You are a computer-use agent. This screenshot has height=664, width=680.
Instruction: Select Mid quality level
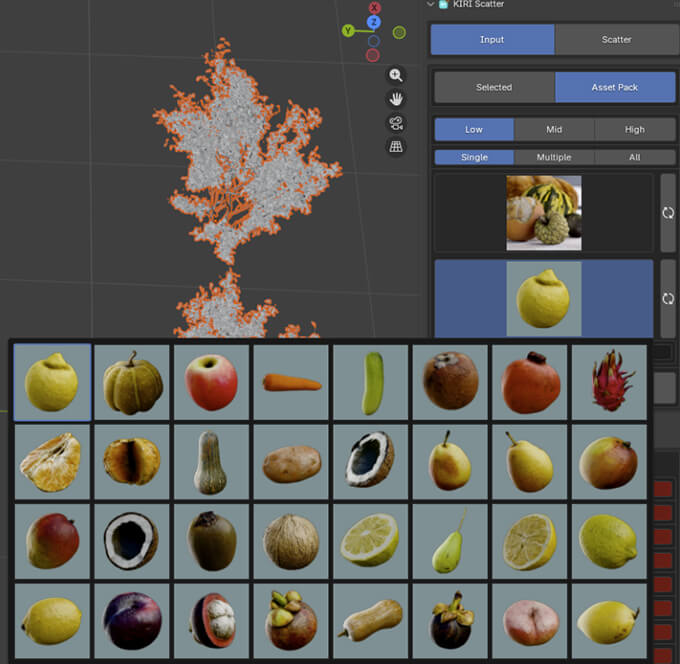coord(554,129)
